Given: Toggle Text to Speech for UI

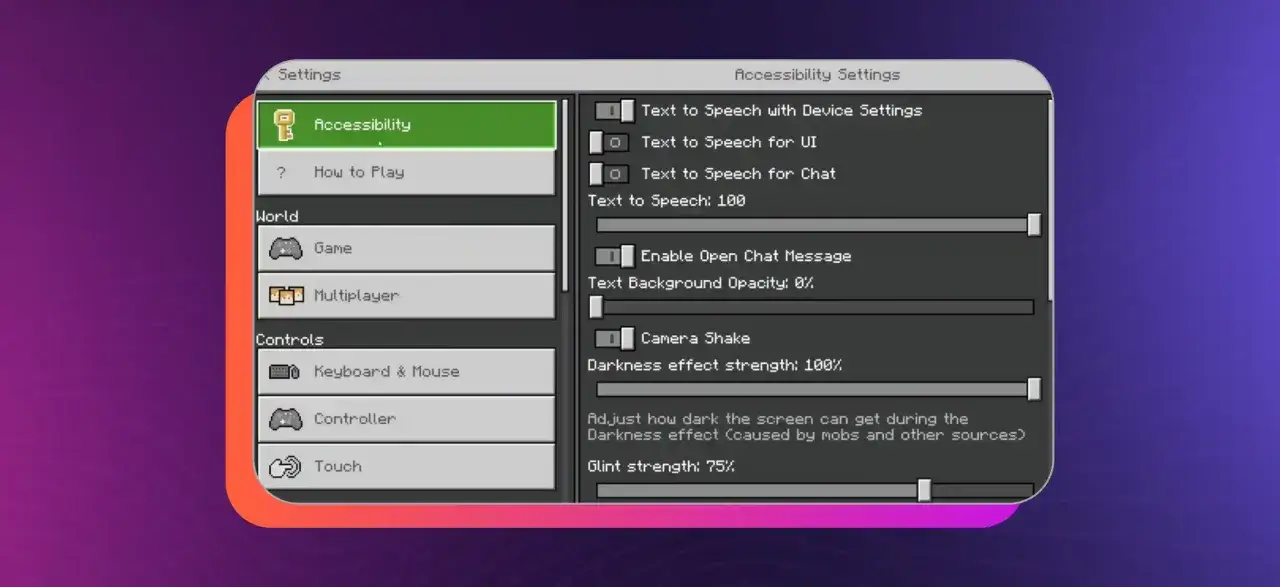Looking at the screenshot, I should (609, 142).
